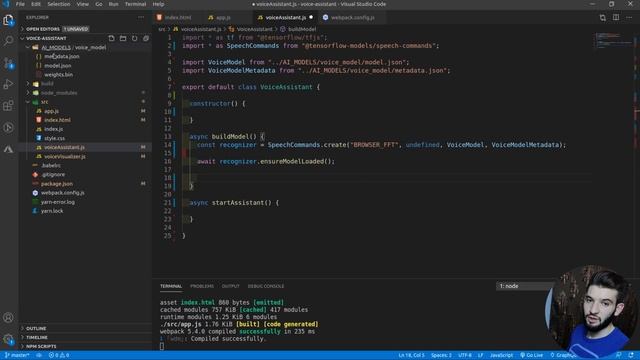
Task: Open the Extensions view in the activity bar
Action: (x=8, y=106)
